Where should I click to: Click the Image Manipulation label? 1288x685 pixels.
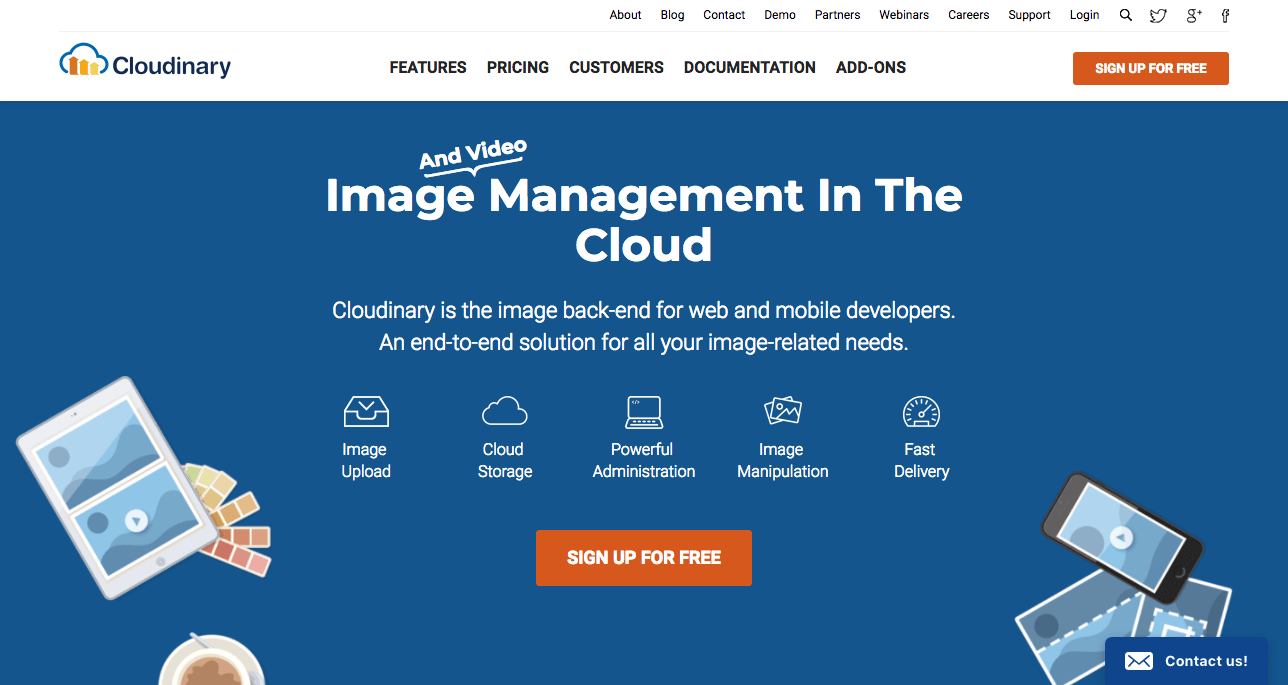click(783, 461)
